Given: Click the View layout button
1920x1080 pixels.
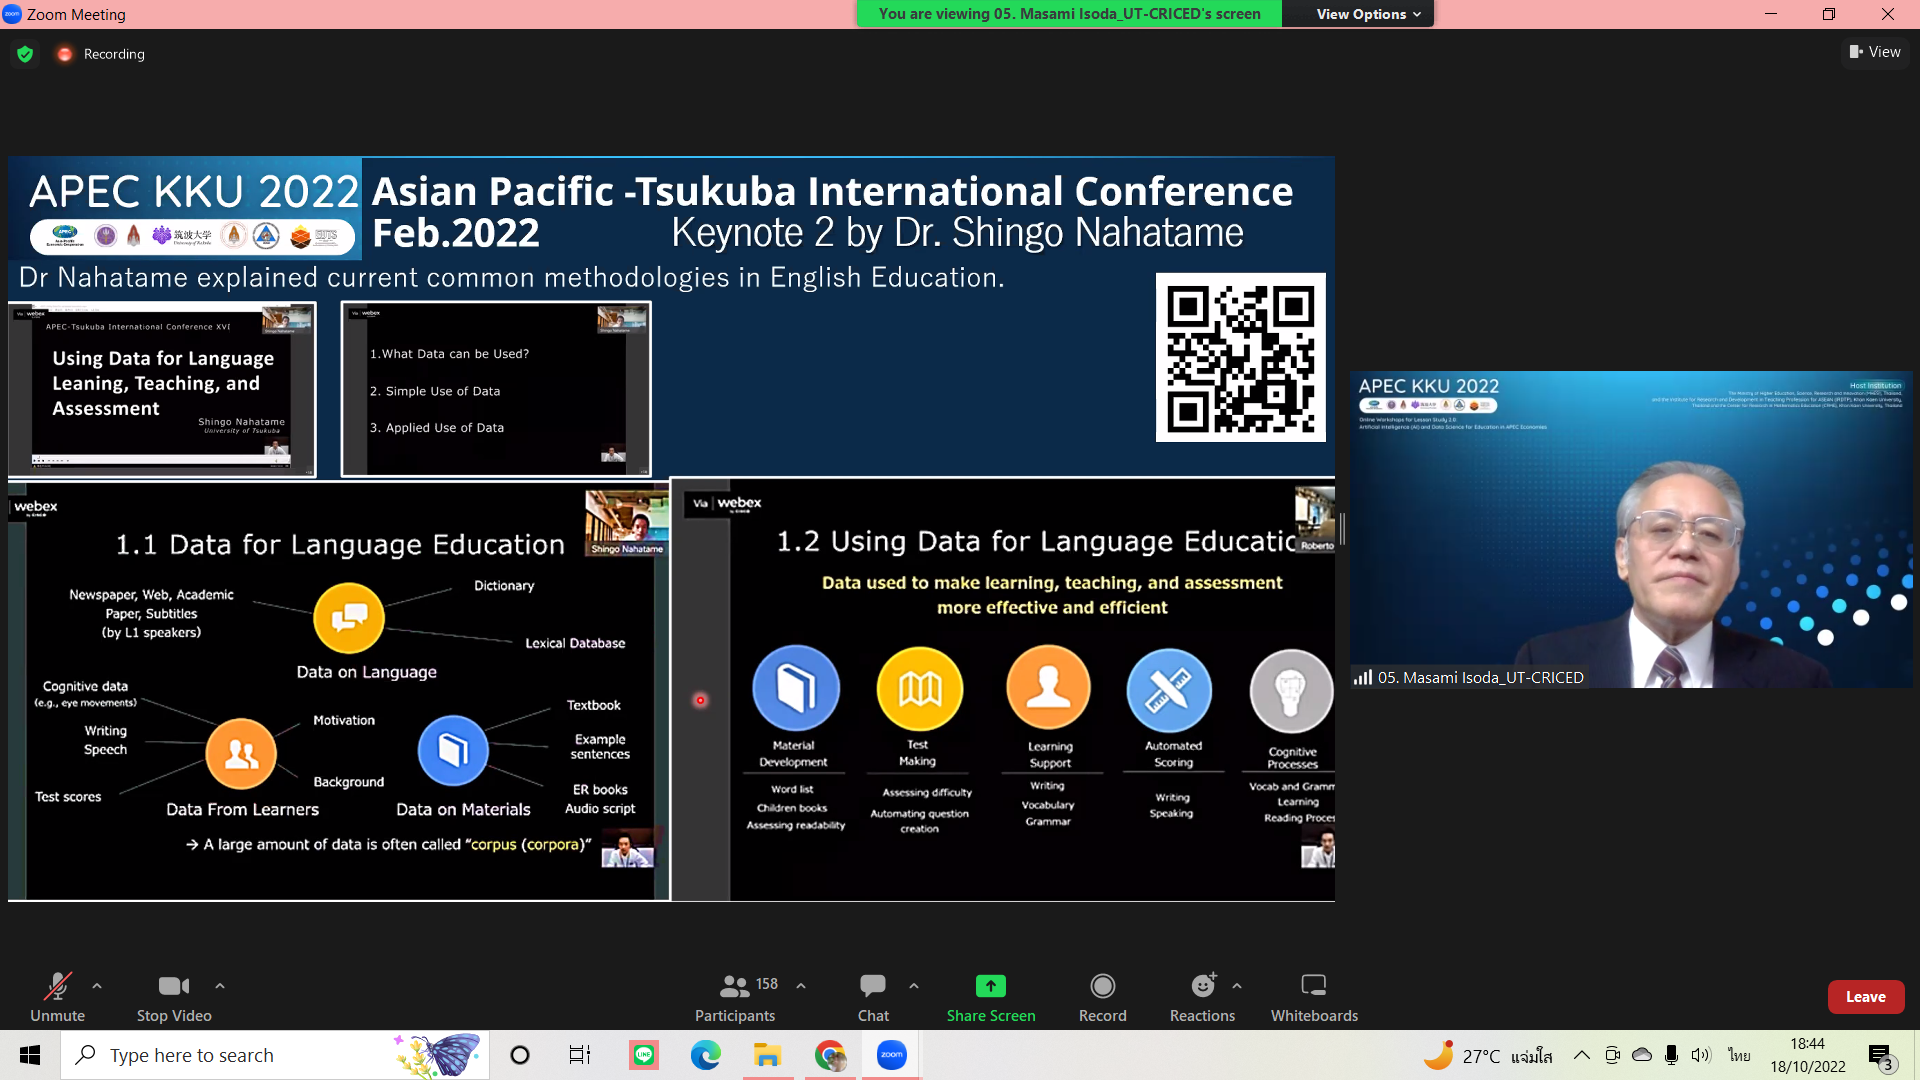Looking at the screenshot, I should 1875,52.
